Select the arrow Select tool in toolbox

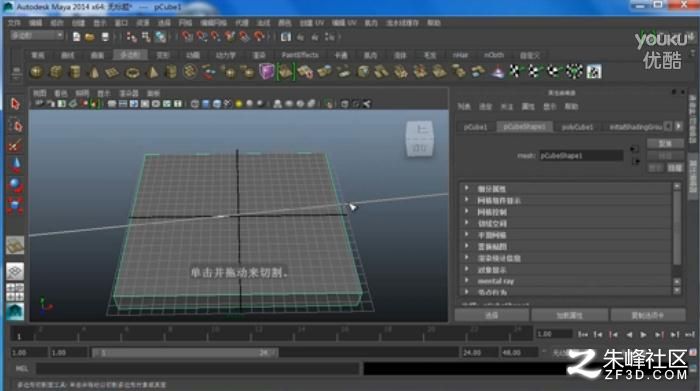tap(15, 104)
